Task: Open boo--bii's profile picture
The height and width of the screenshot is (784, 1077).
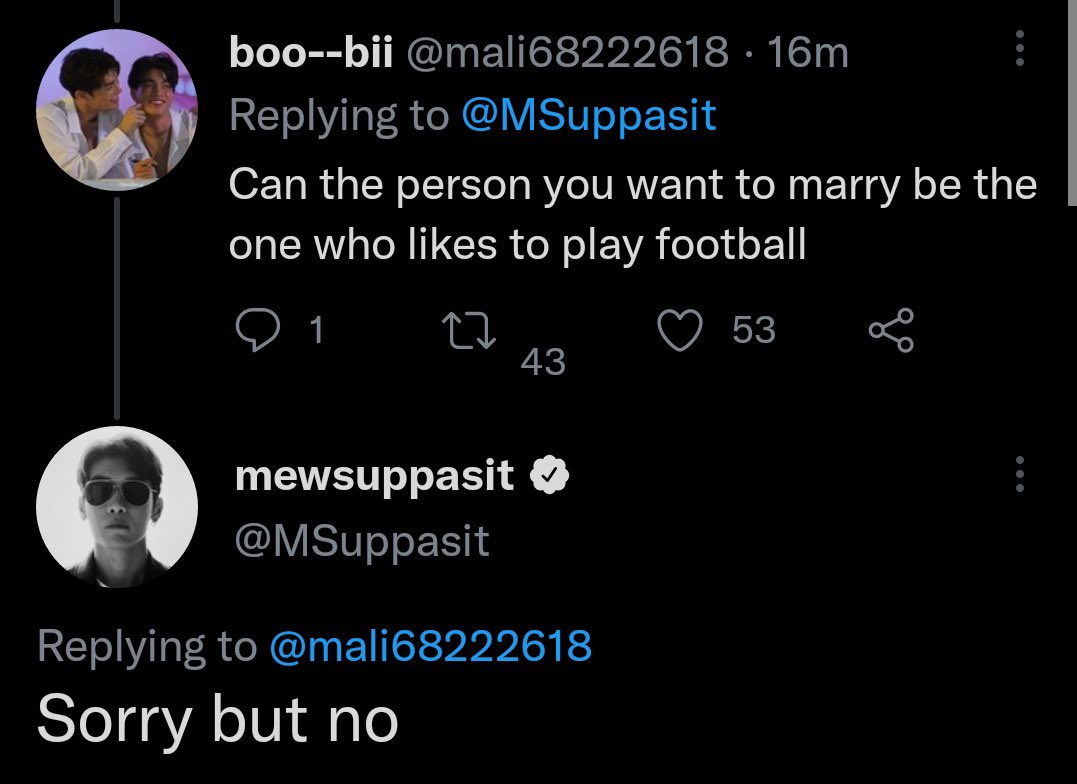Action: [117, 109]
